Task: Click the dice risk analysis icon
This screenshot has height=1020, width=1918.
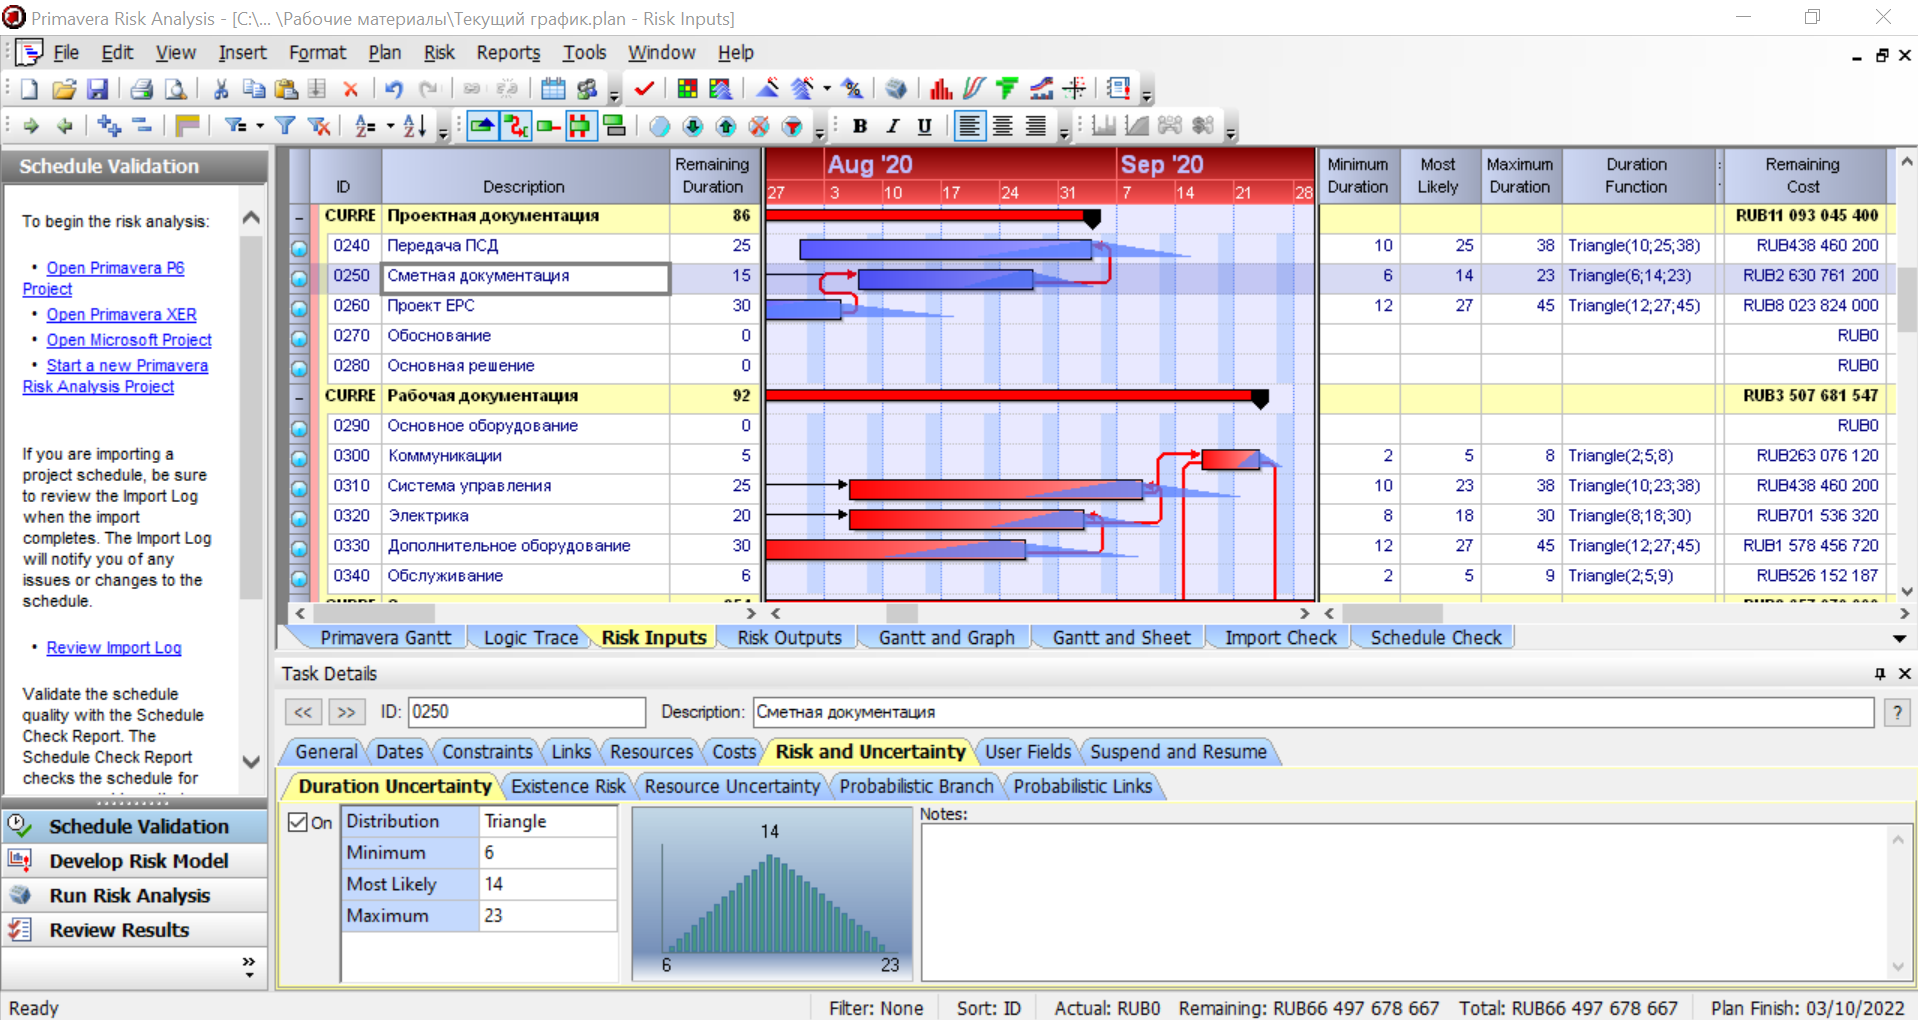Action: point(896,89)
